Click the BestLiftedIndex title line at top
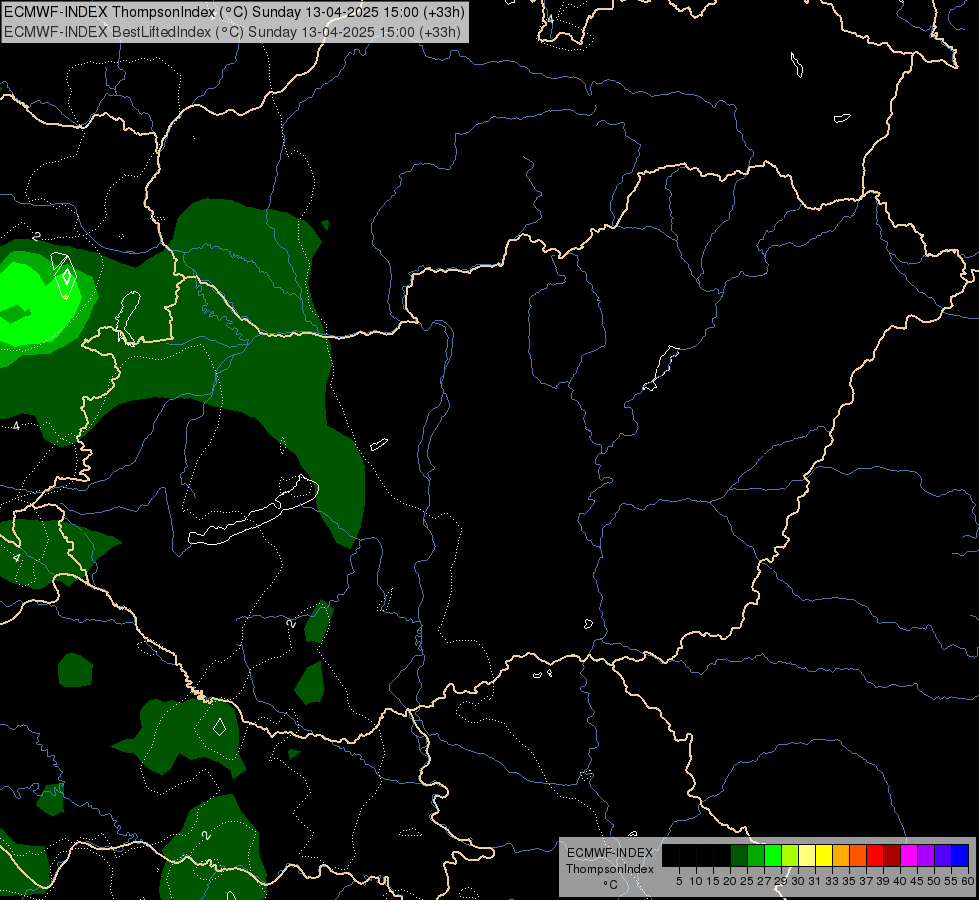The width and height of the screenshot is (979, 900). point(232,32)
